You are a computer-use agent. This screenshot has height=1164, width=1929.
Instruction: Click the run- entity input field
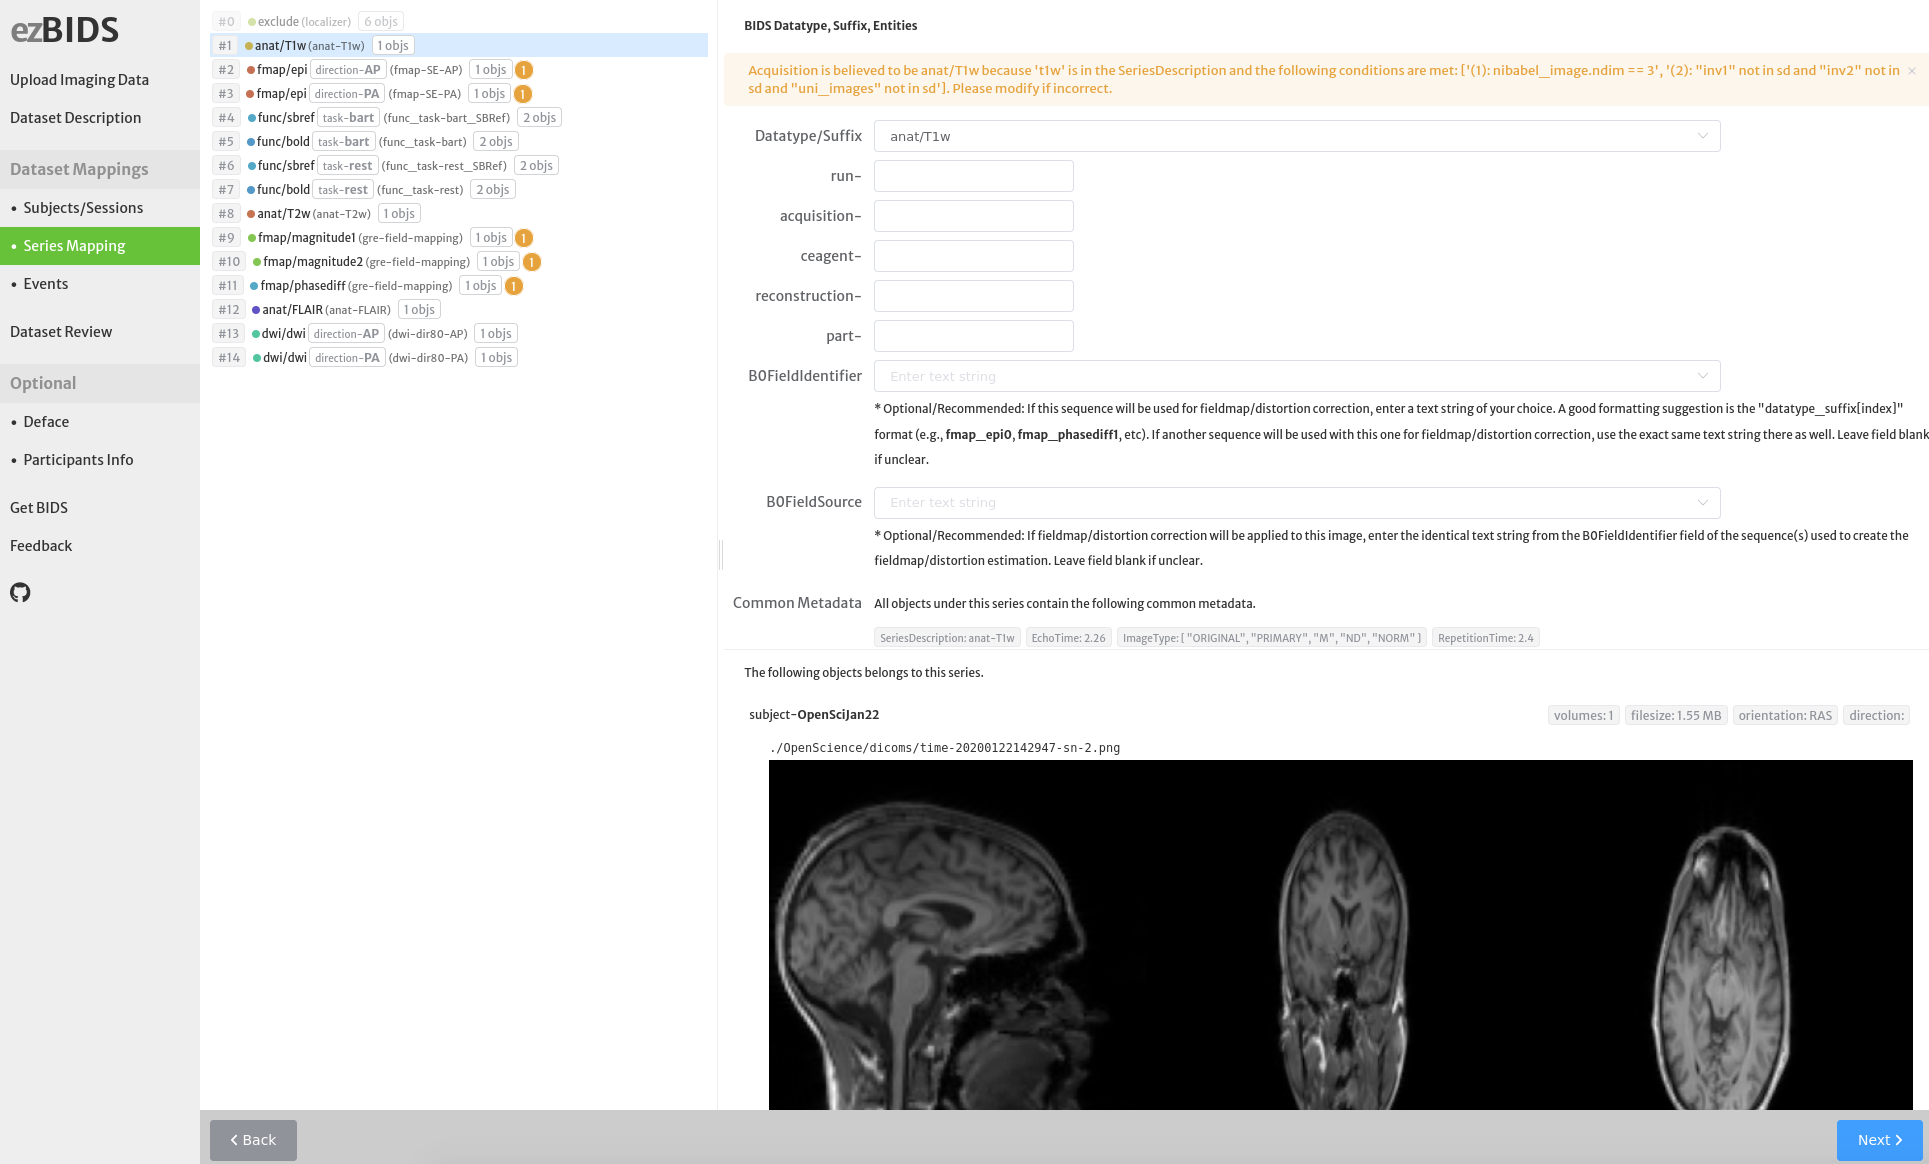pyautogui.click(x=974, y=176)
